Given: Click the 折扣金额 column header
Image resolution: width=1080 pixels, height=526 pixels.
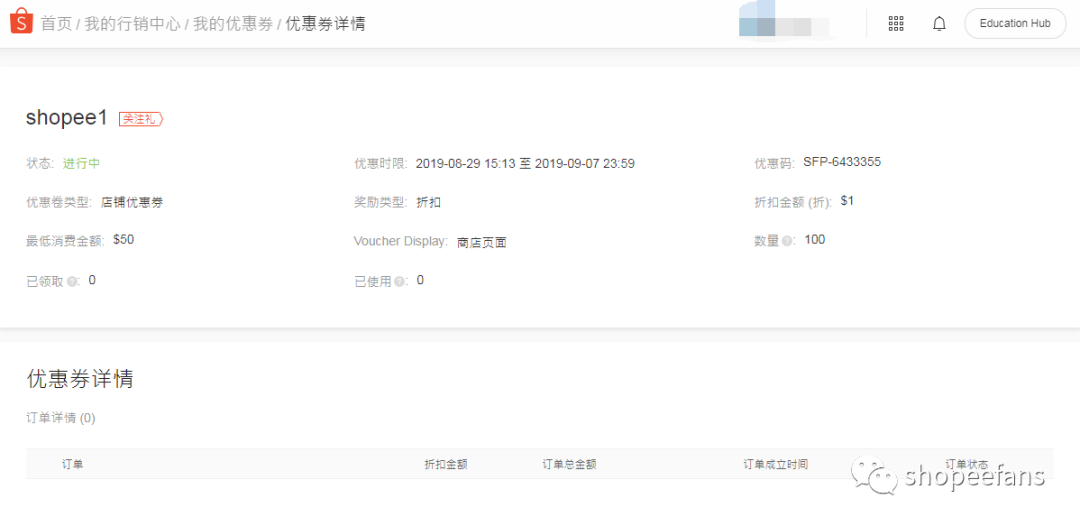Looking at the screenshot, I should point(446,465).
